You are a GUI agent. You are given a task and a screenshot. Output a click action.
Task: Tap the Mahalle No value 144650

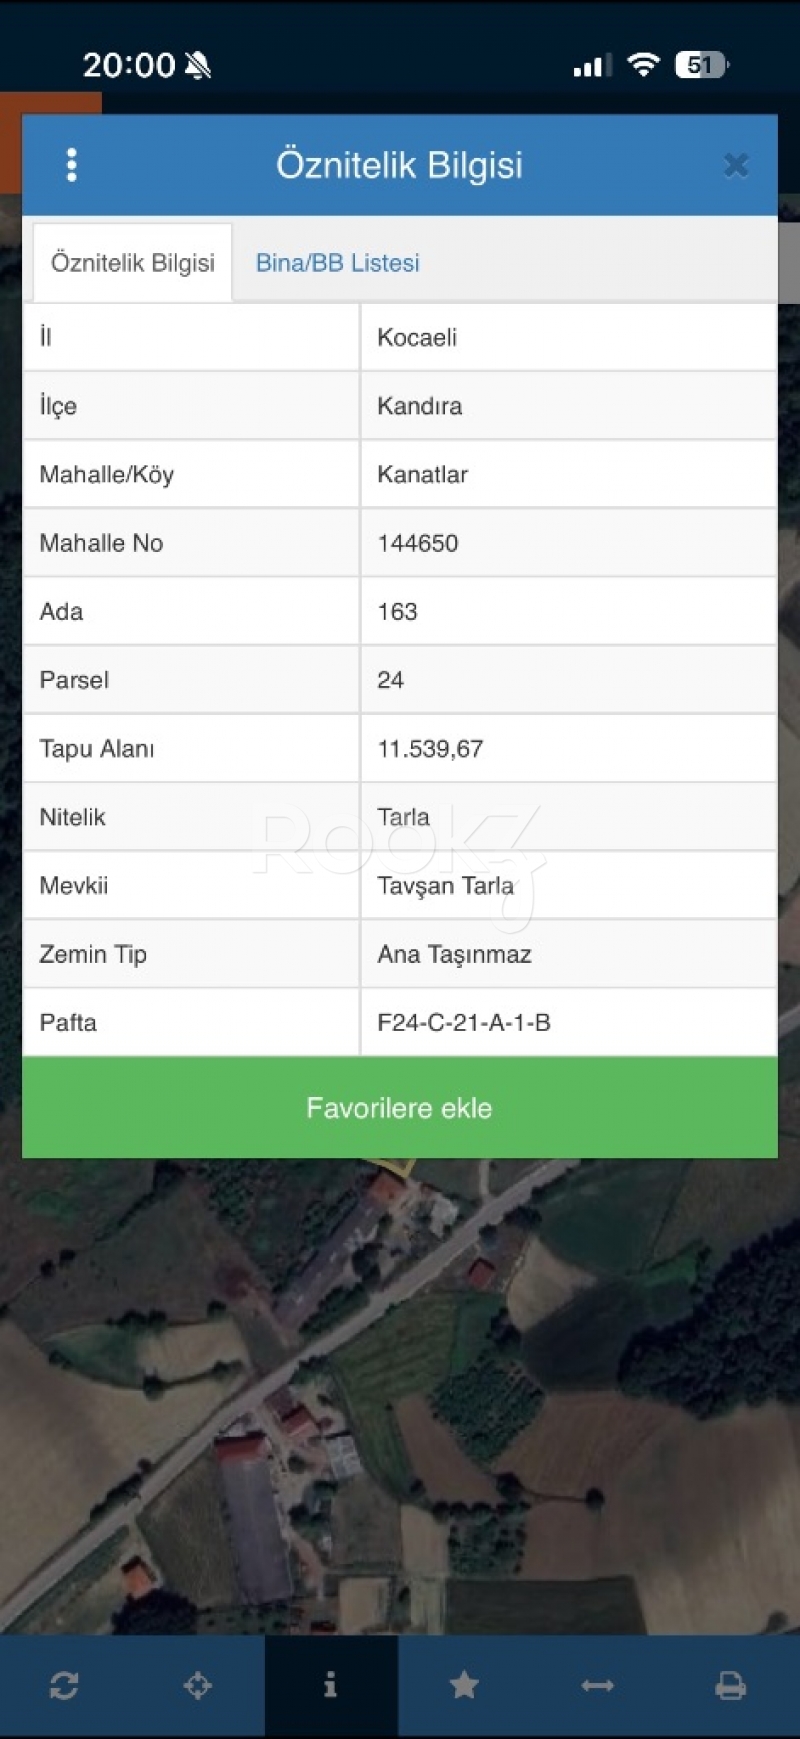(418, 543)
